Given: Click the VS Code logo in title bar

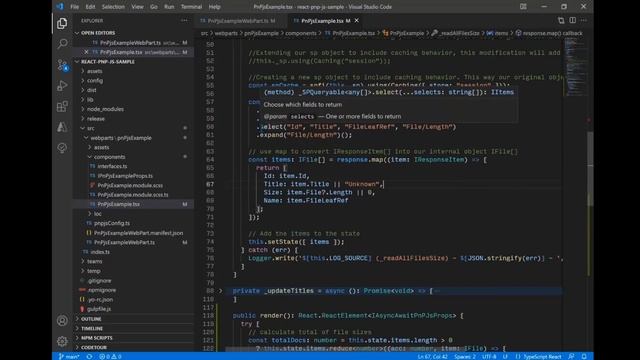Looking at the screenshot, I should pyautogui.click(x=60, y=7).
